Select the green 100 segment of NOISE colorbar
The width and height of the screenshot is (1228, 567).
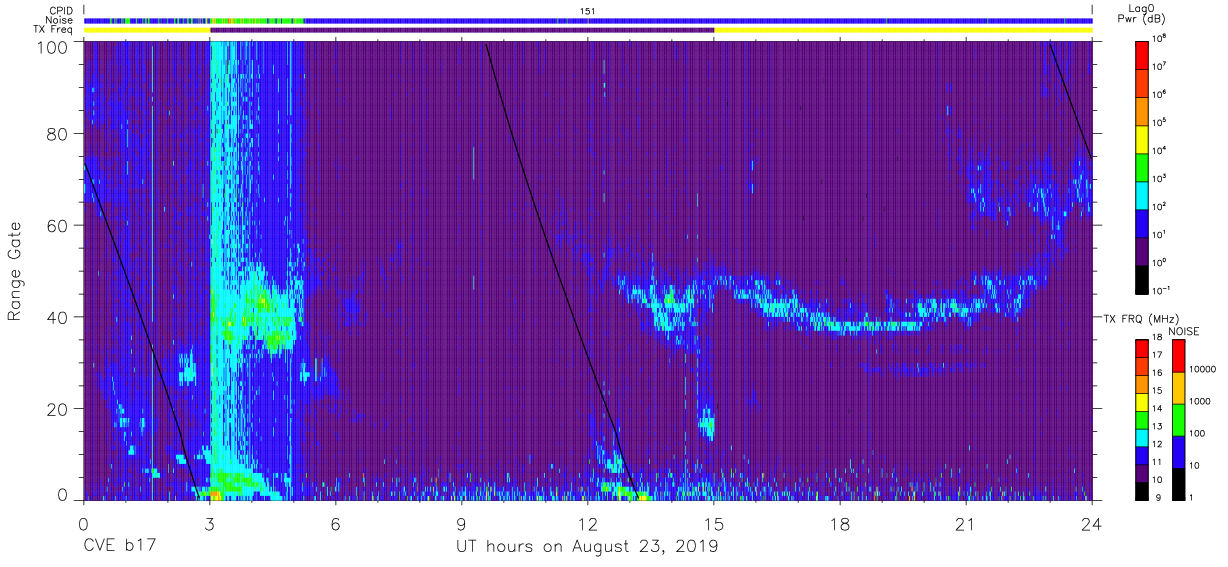[1178, 419]
